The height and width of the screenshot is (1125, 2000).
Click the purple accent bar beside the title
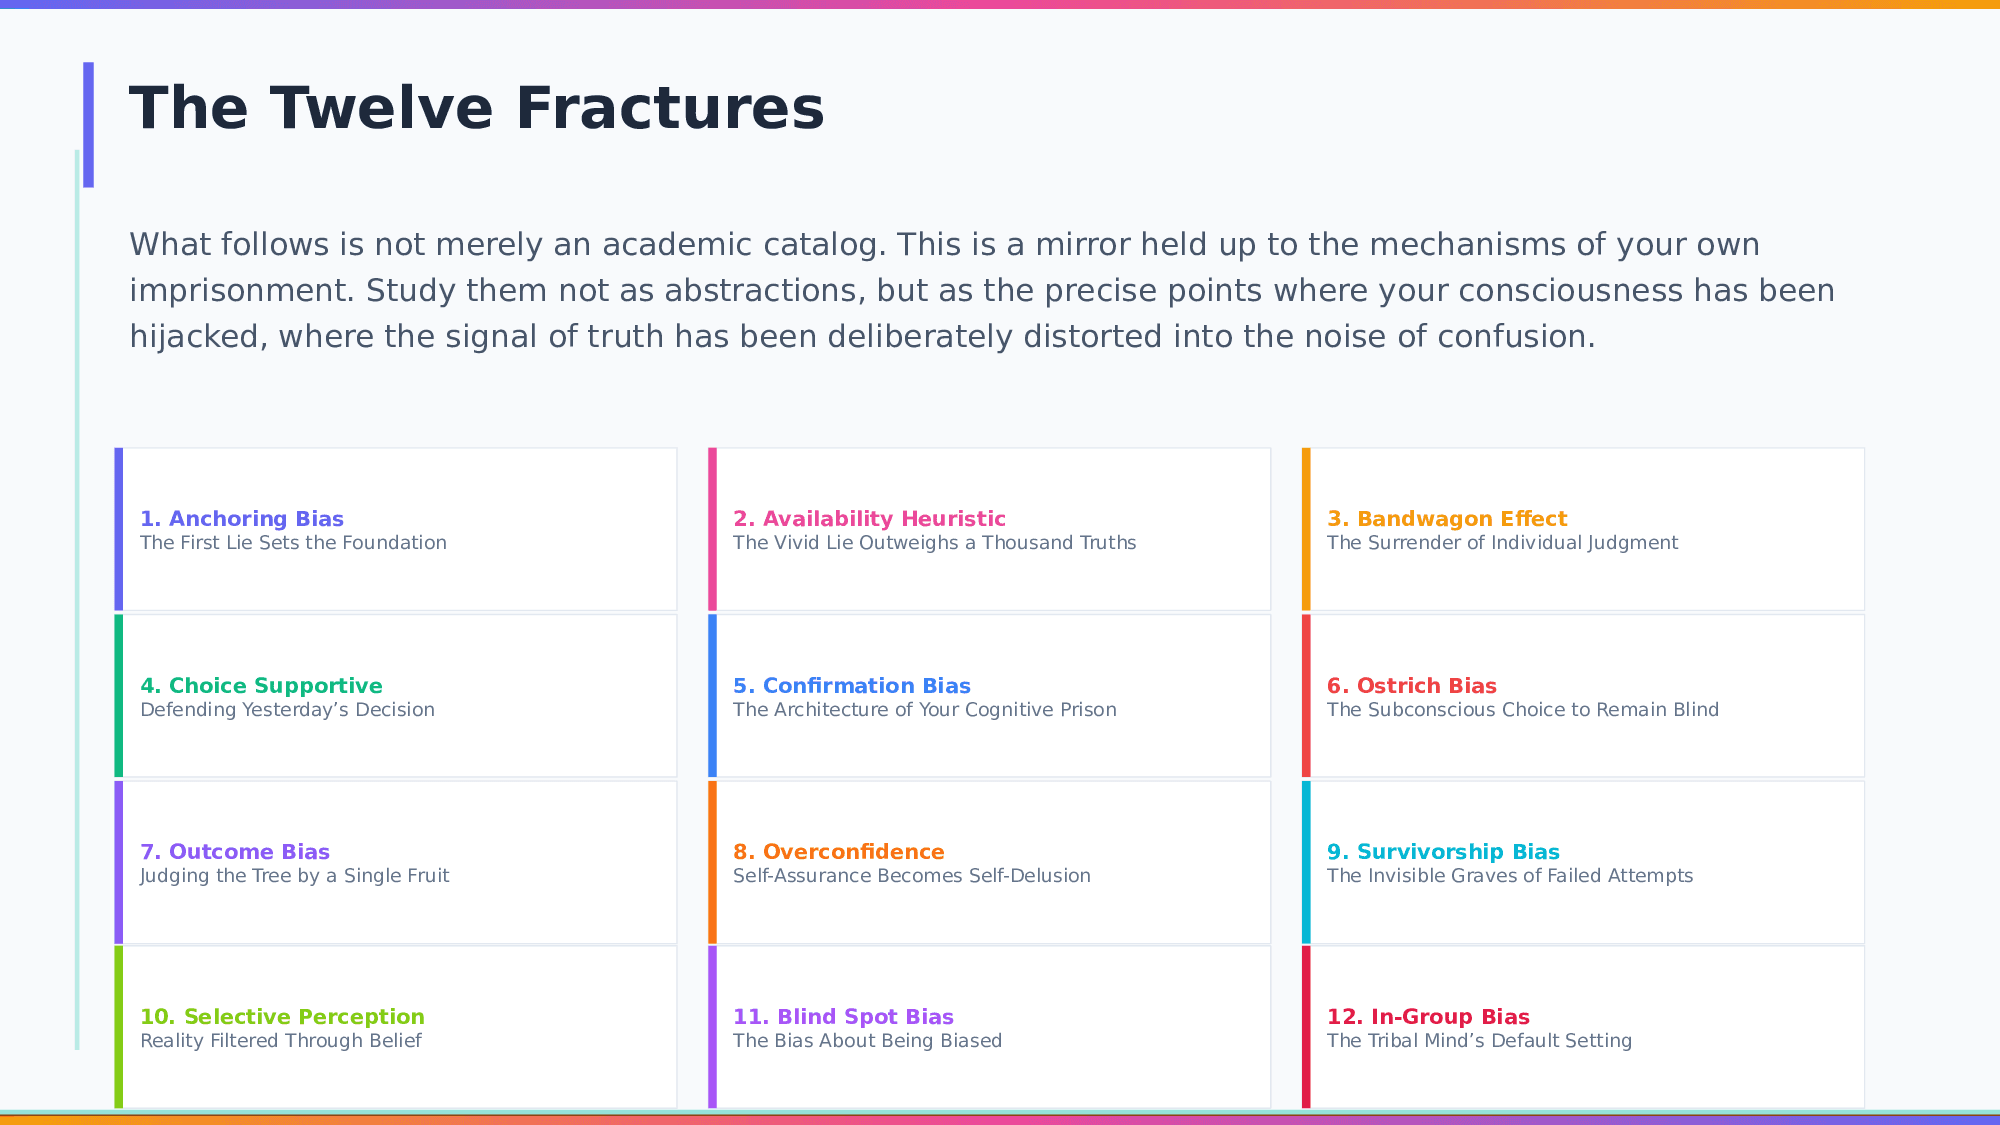[88, 124]
